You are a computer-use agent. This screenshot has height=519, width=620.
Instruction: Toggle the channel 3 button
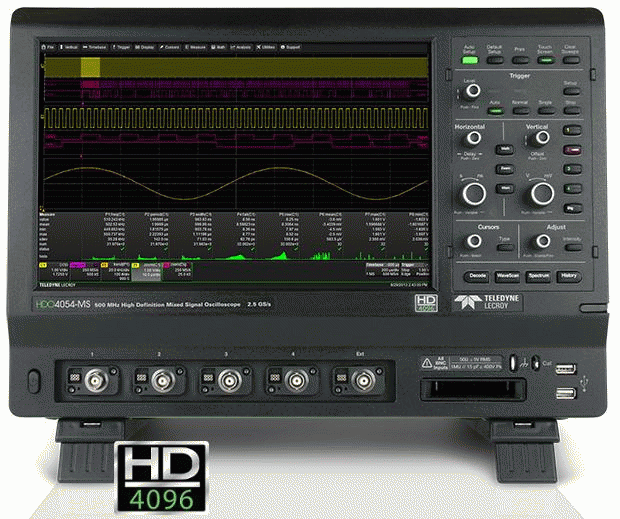click(x=572, y=170)
